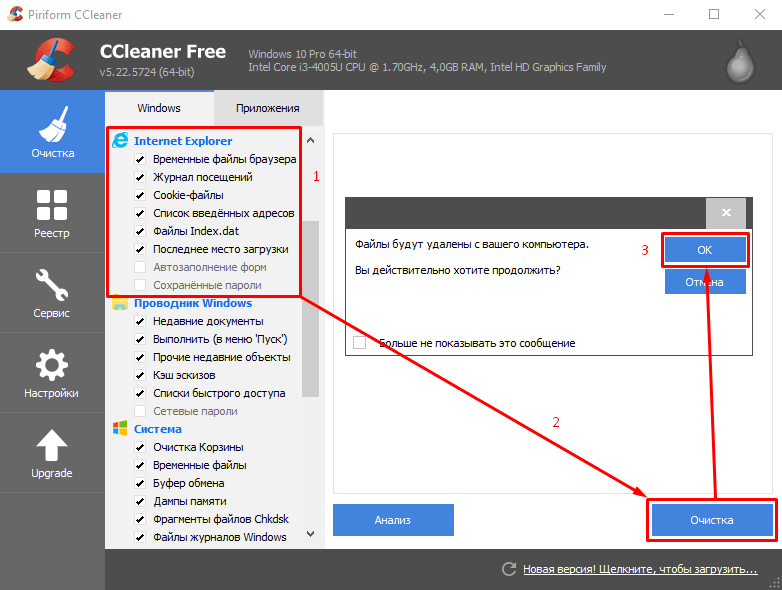Viewport: 782px width, 590px height.
Task: Uncheck Недавние документы
Action: point(140,322)
